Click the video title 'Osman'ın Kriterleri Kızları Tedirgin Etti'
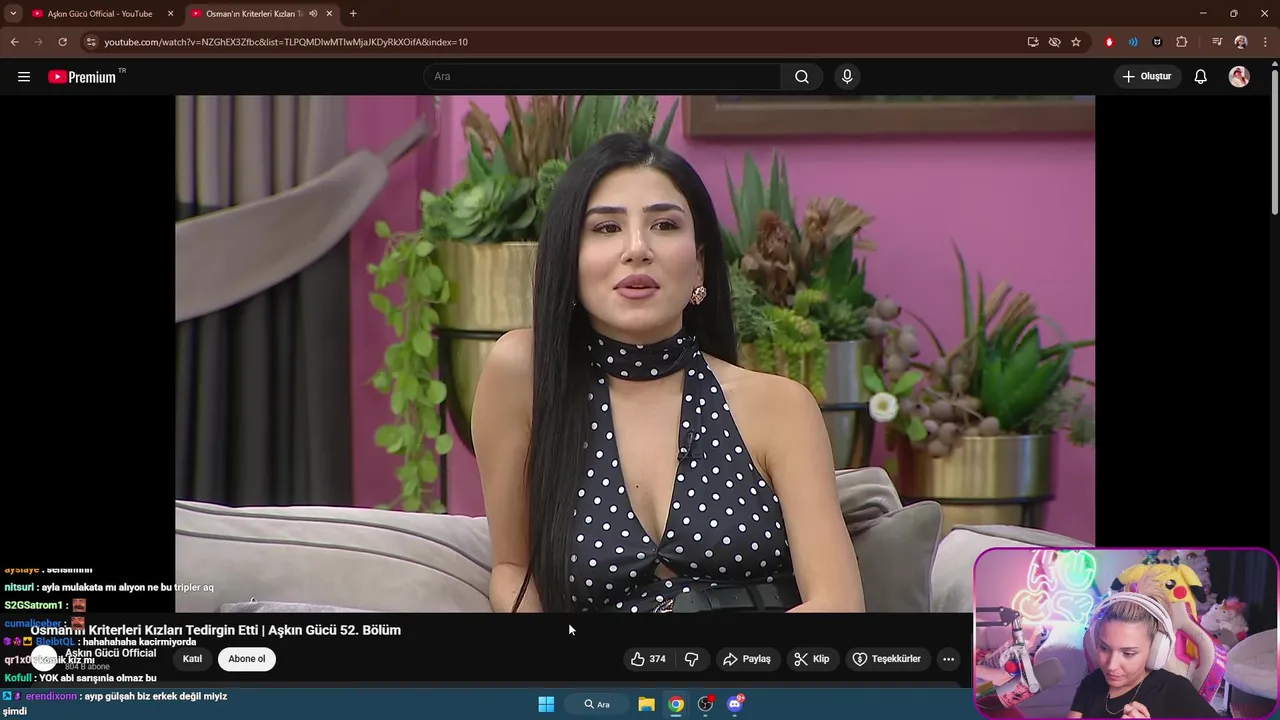Viewport: 1280px width, 720px height. 147,630
